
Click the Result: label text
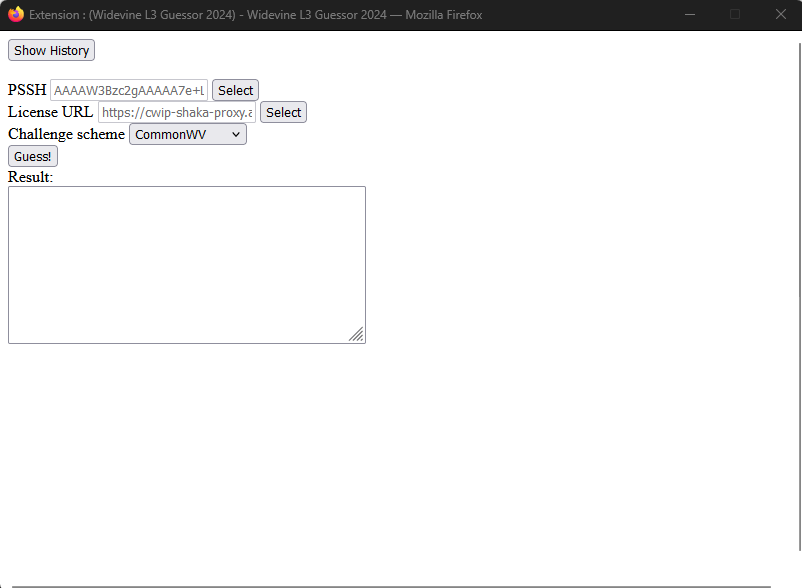(x=31, y=177)
